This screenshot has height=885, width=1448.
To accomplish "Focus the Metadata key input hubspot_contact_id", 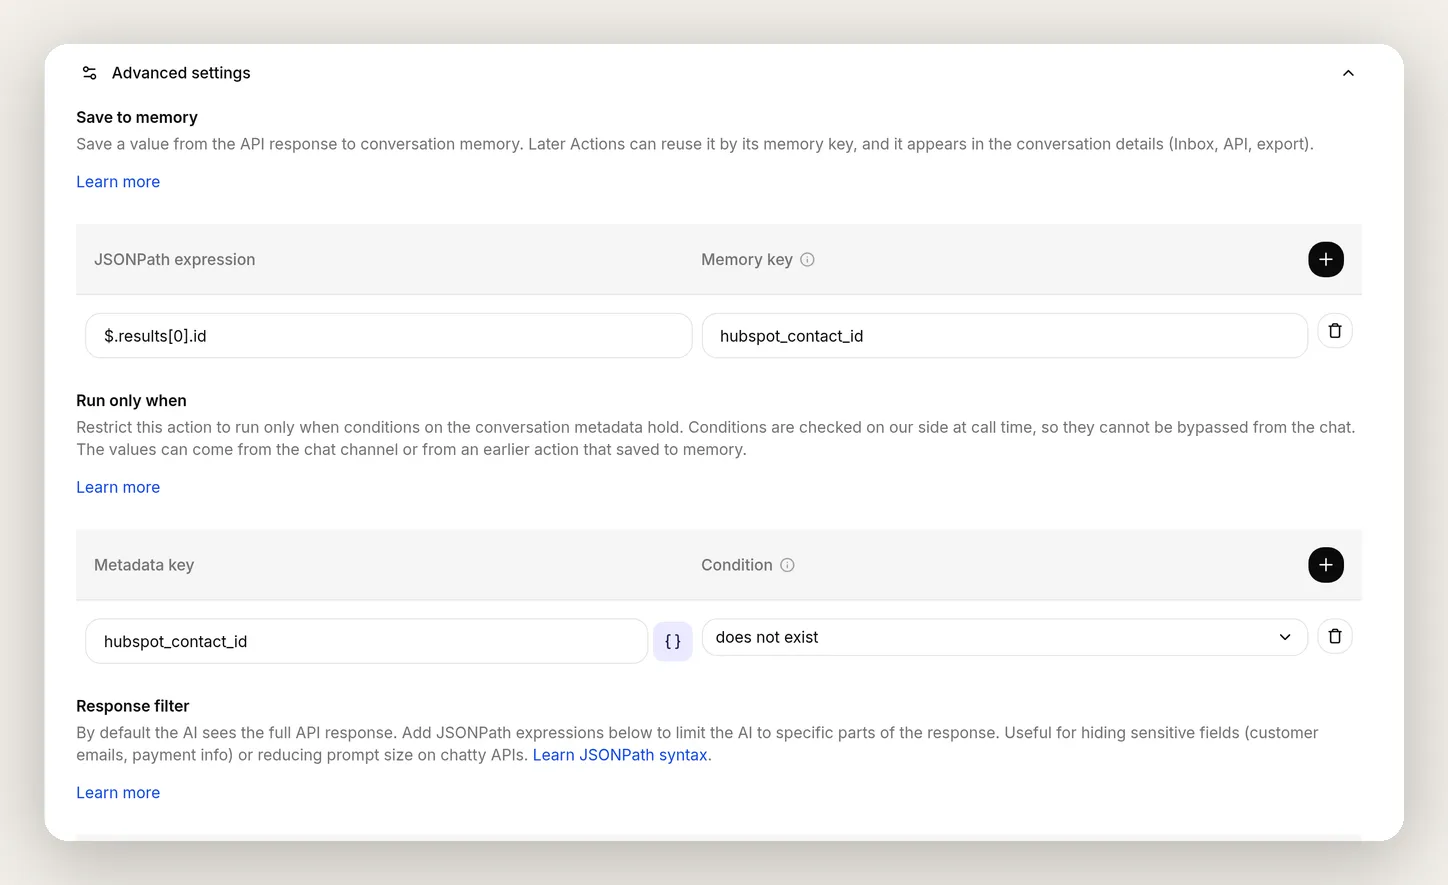I will point(366,642).
